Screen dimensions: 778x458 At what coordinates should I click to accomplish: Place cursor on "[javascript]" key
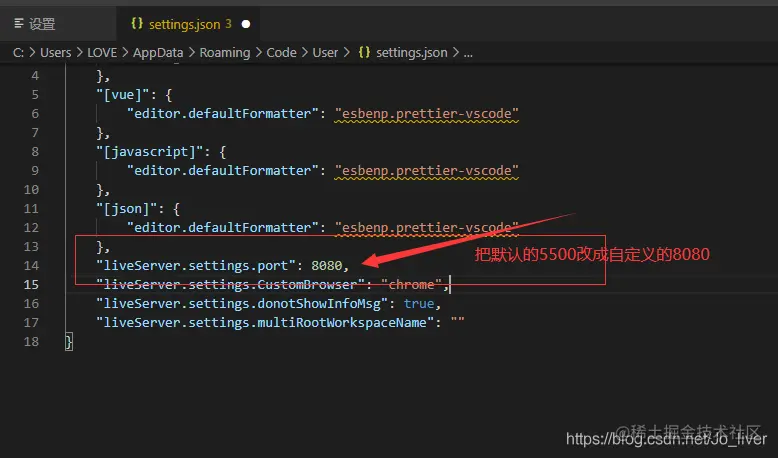click(150, 152)
